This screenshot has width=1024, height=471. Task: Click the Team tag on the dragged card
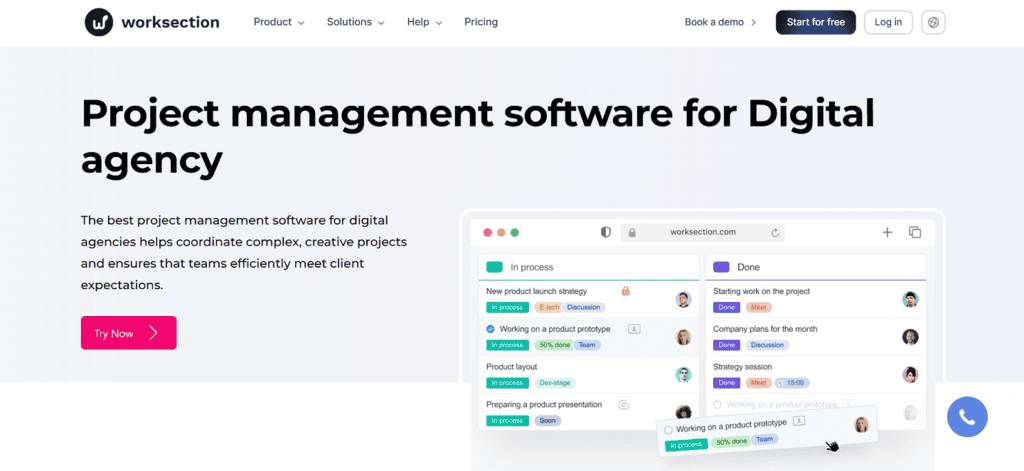tap(764, 440)
